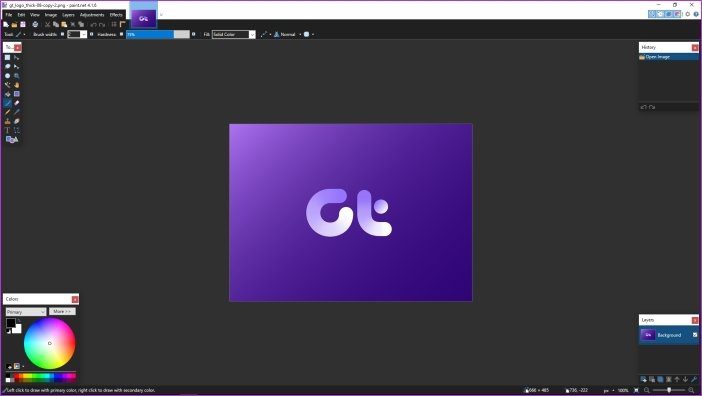Toggle the Colors window button

pos(677,14)
